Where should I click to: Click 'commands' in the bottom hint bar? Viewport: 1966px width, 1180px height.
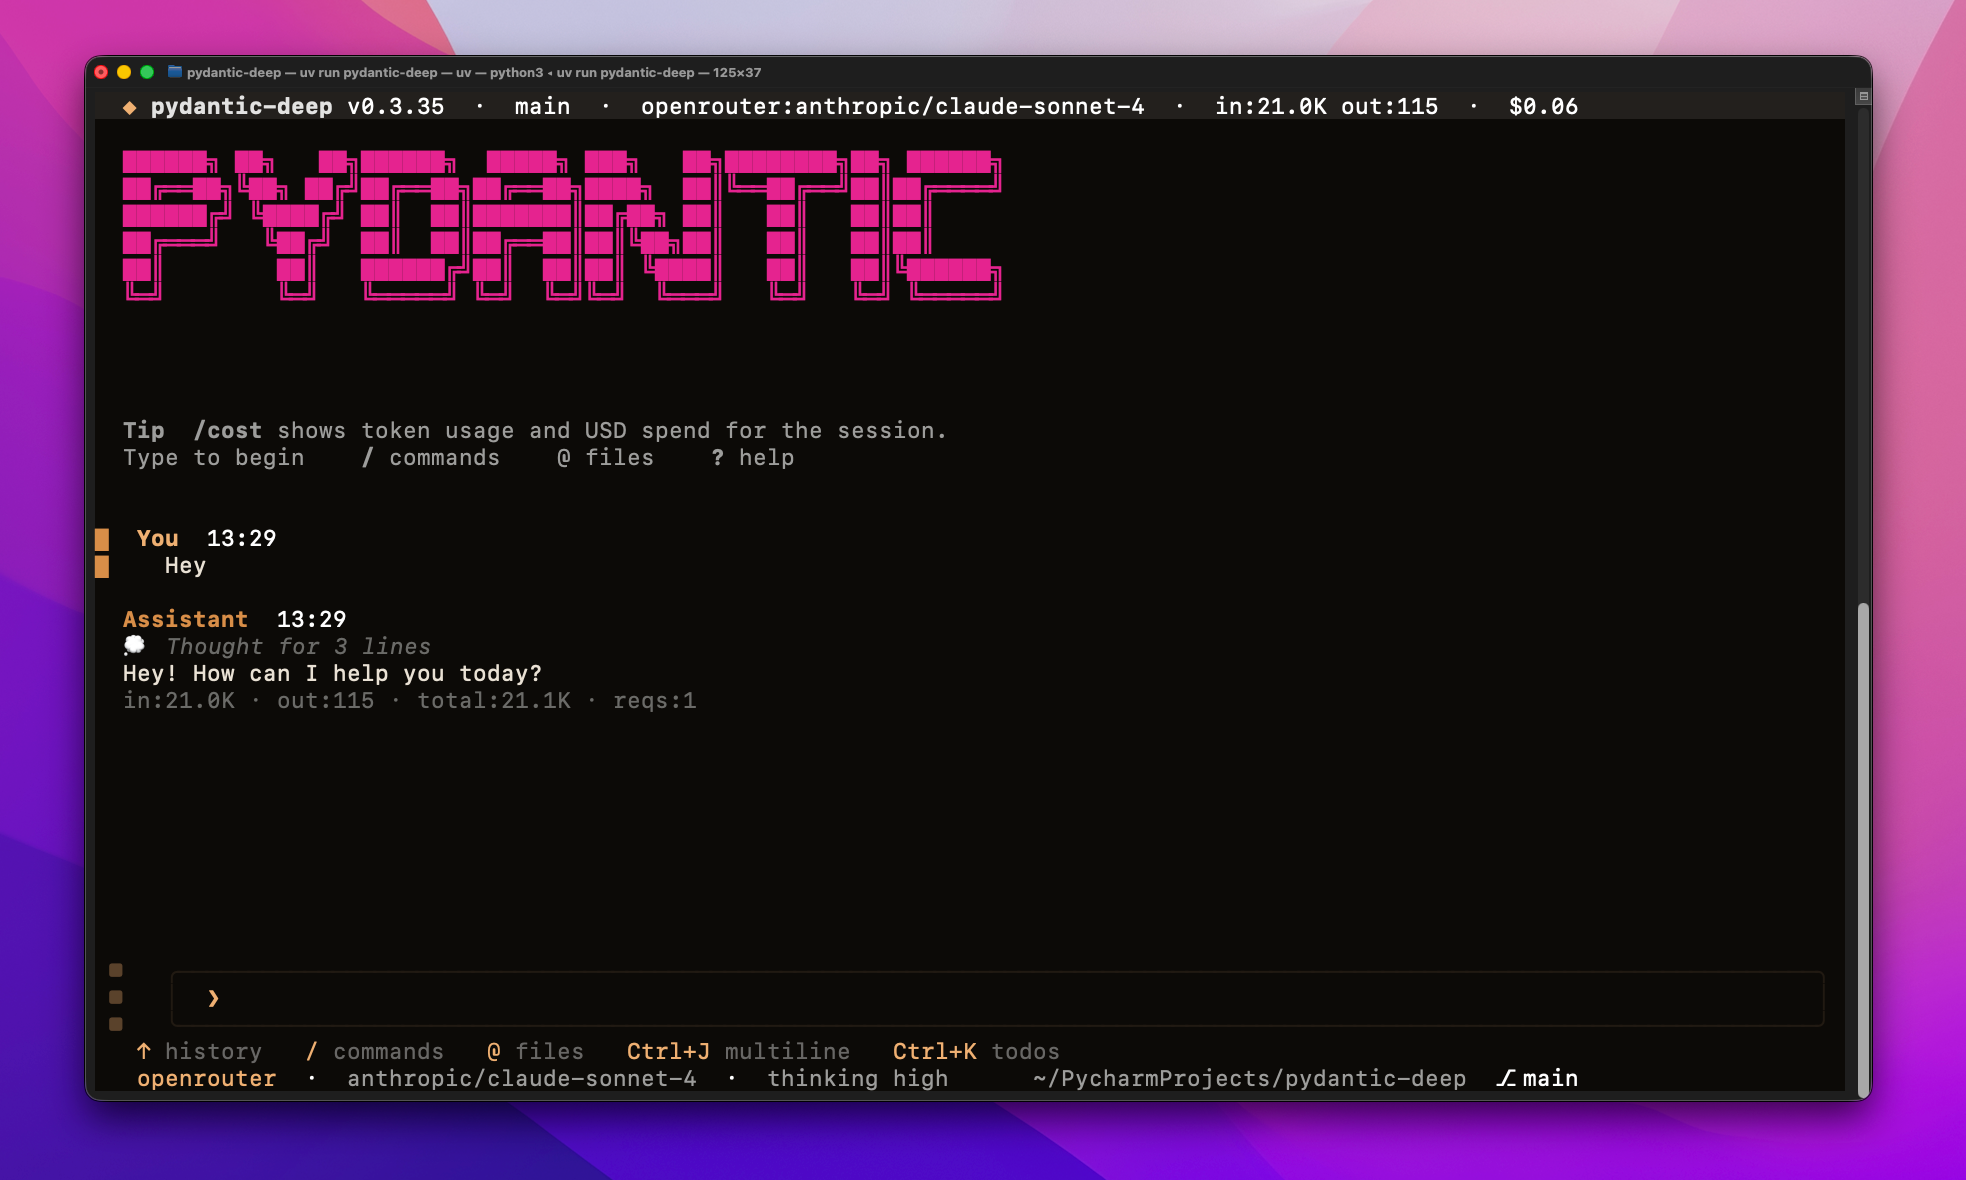(388, 1051)
